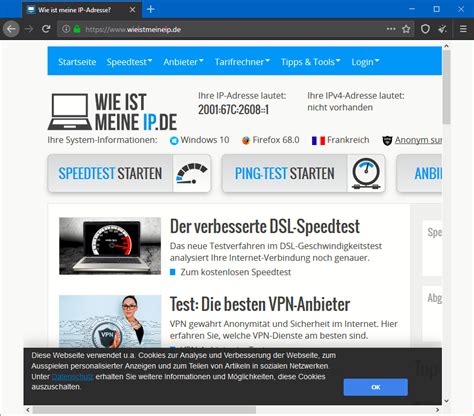This screenshot has width=474, height=416.
Task: Open 'Der verbesserte DSL-Speedtest' headline
Action: (265, 227)
